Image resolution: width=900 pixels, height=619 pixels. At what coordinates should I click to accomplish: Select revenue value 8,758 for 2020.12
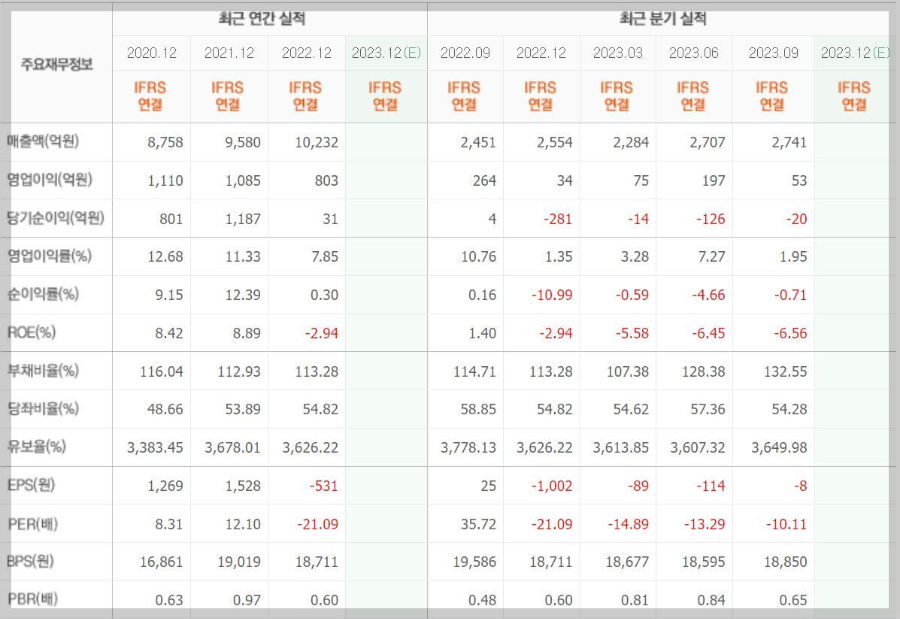pyautogui.click(x=165, y=142)
